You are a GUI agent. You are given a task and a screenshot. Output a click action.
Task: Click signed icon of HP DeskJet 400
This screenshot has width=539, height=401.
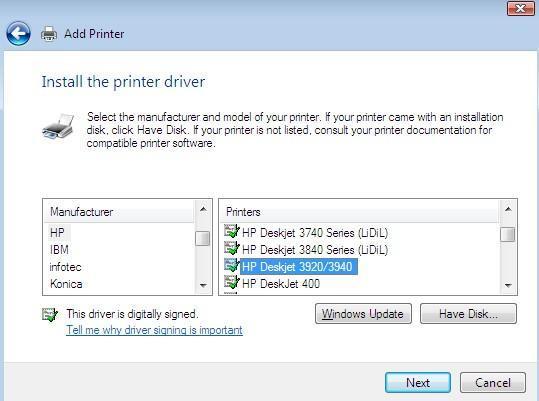click(x=231, y=282)
